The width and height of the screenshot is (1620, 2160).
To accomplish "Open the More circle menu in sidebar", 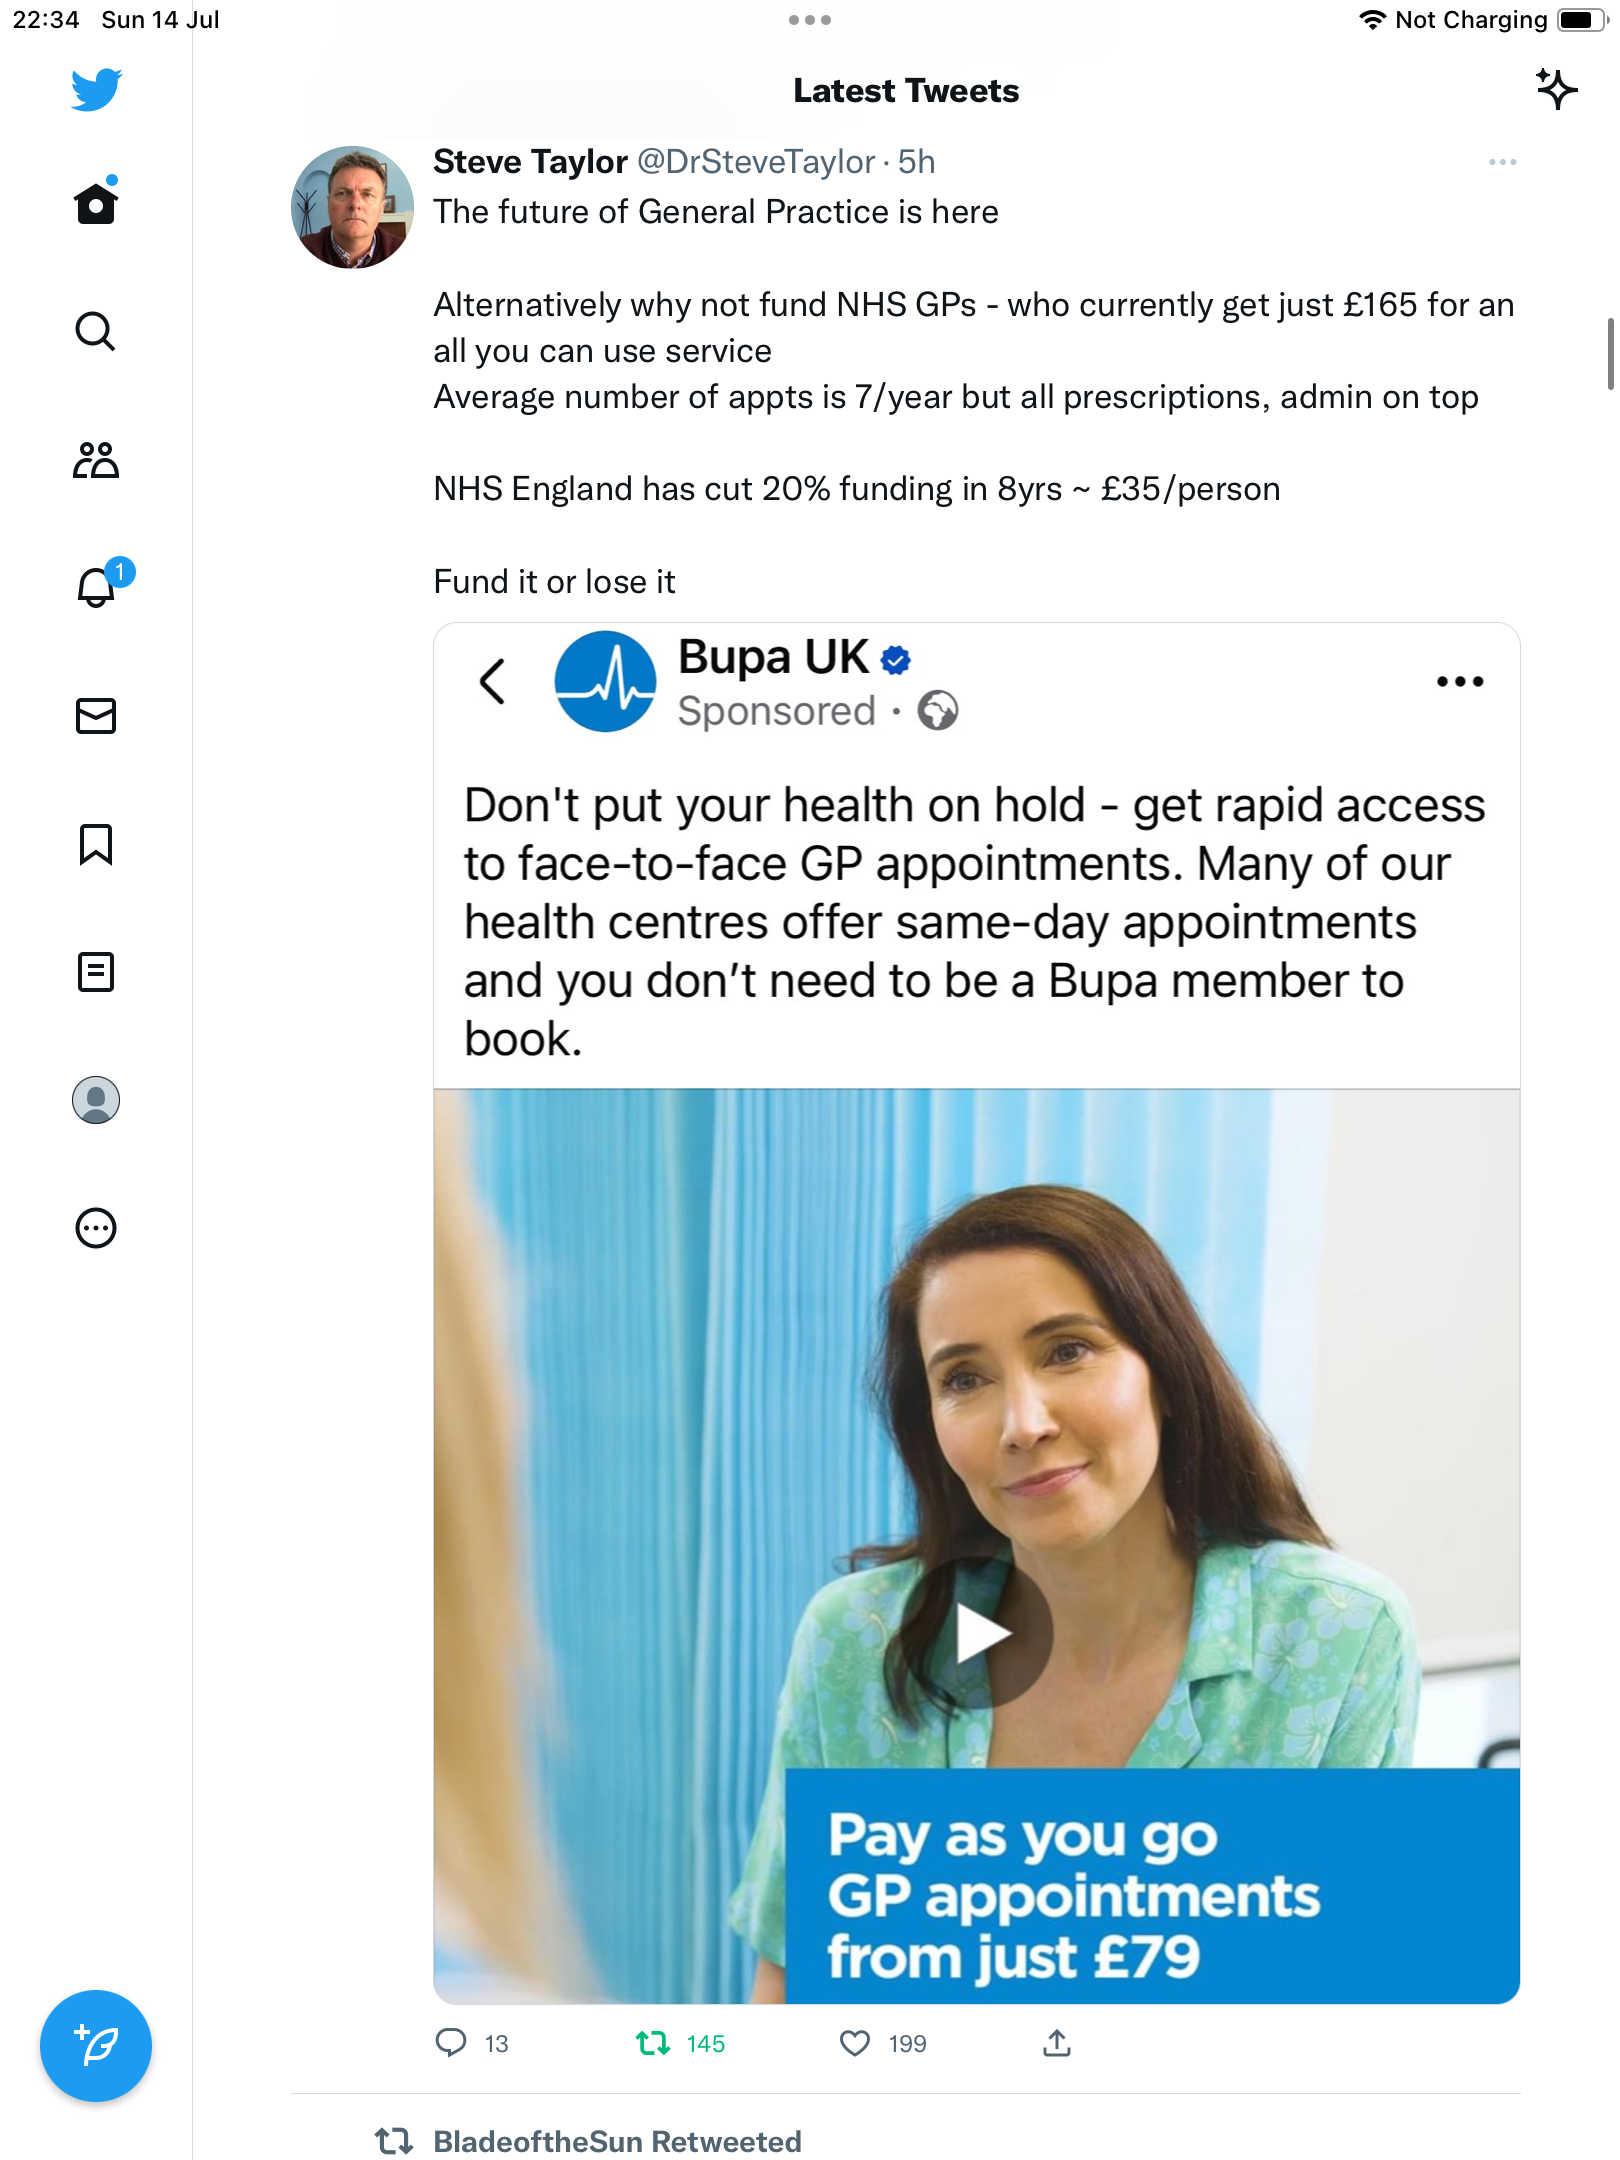I will tap(96, 1228).
